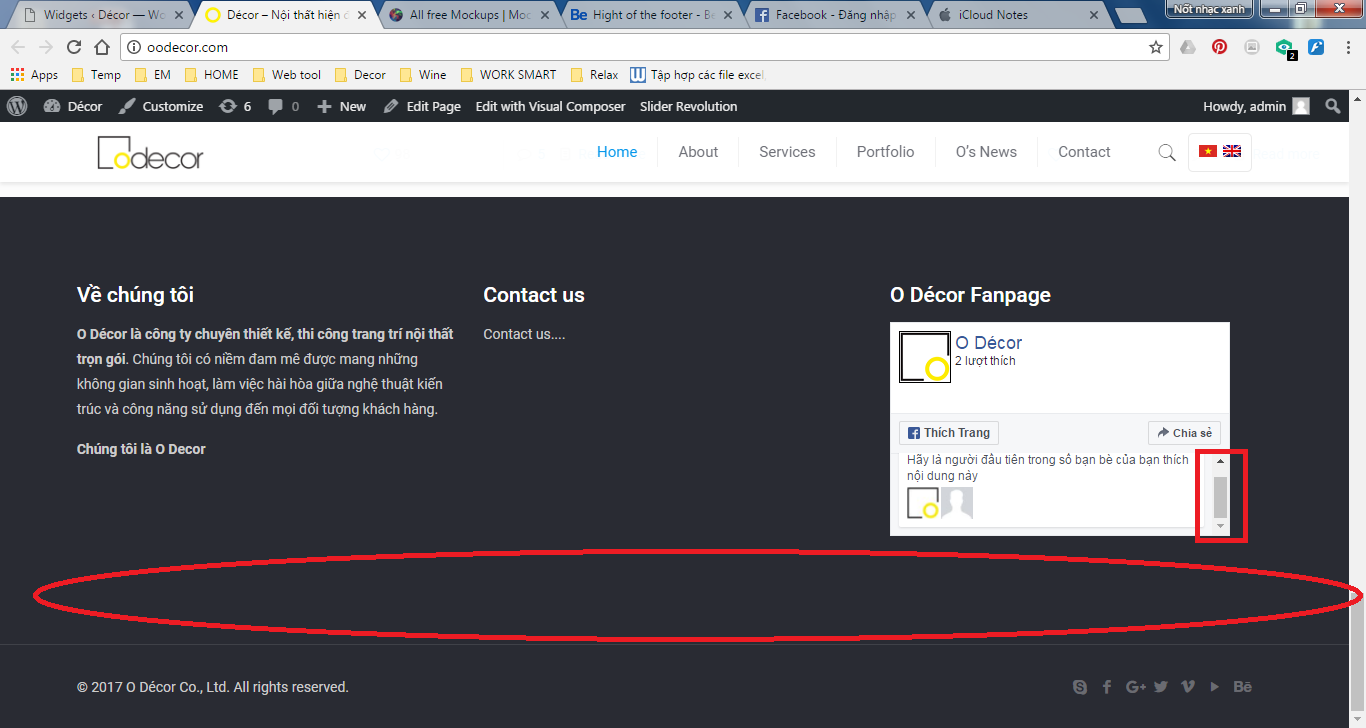Click the Facebook widget scrollbar thumb
1366x728 pixels.
(x=1220, y=494)
